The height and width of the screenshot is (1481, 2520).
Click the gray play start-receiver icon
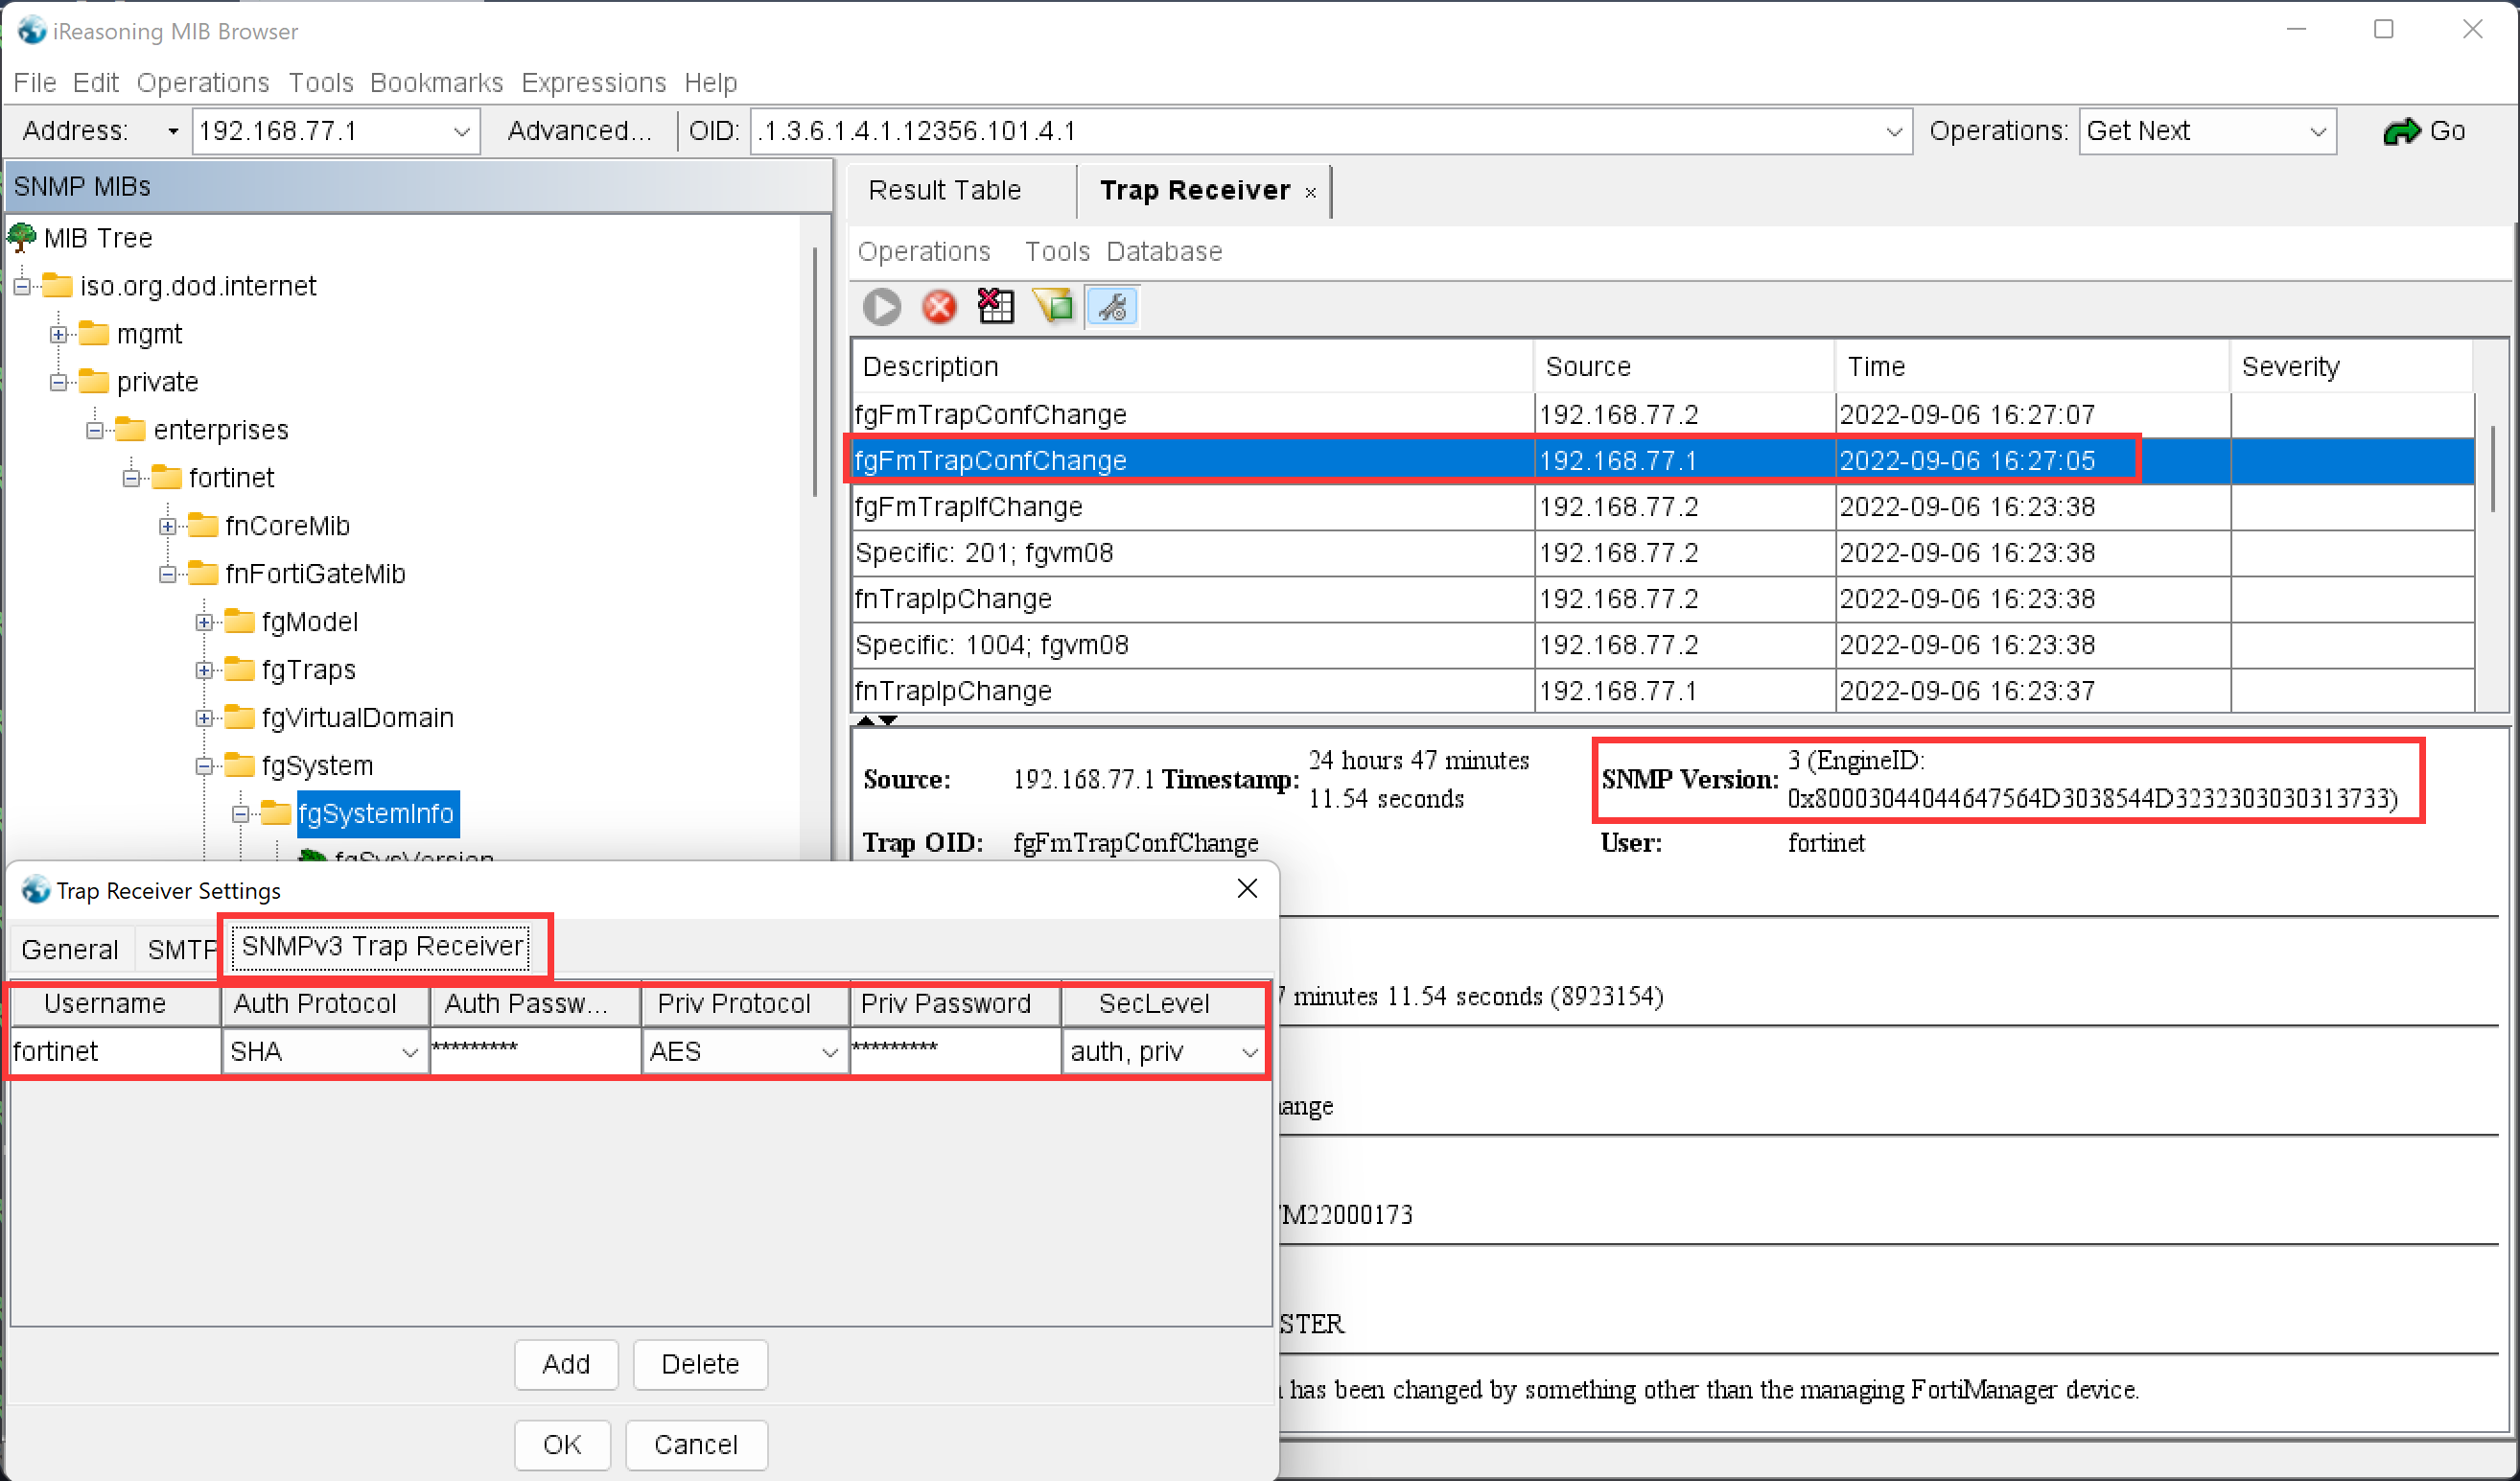coord(881,307)
